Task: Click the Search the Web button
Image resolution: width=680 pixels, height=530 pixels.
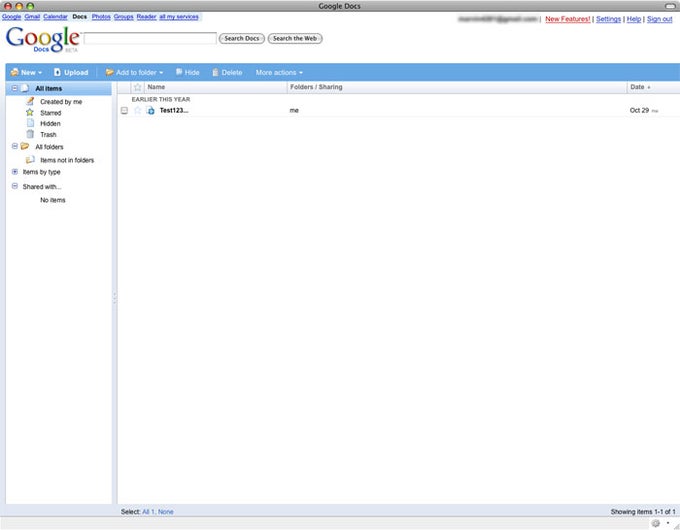Action: (x=295, y=38)
